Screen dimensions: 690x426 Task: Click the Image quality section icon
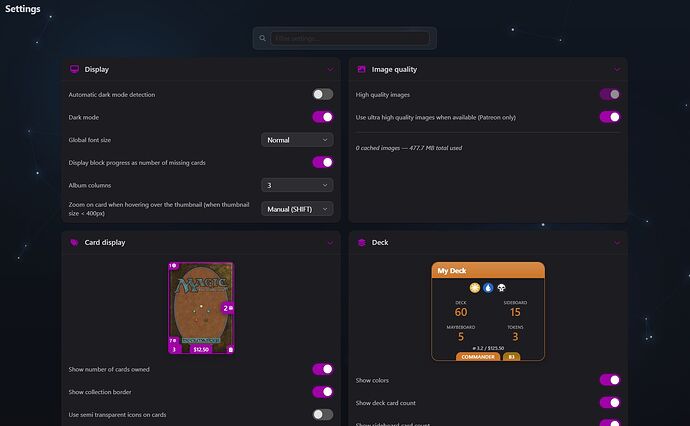361,69
